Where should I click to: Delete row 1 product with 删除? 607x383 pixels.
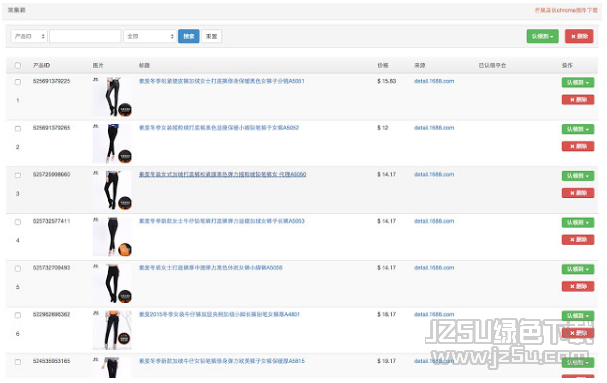(x=578, y=100)
